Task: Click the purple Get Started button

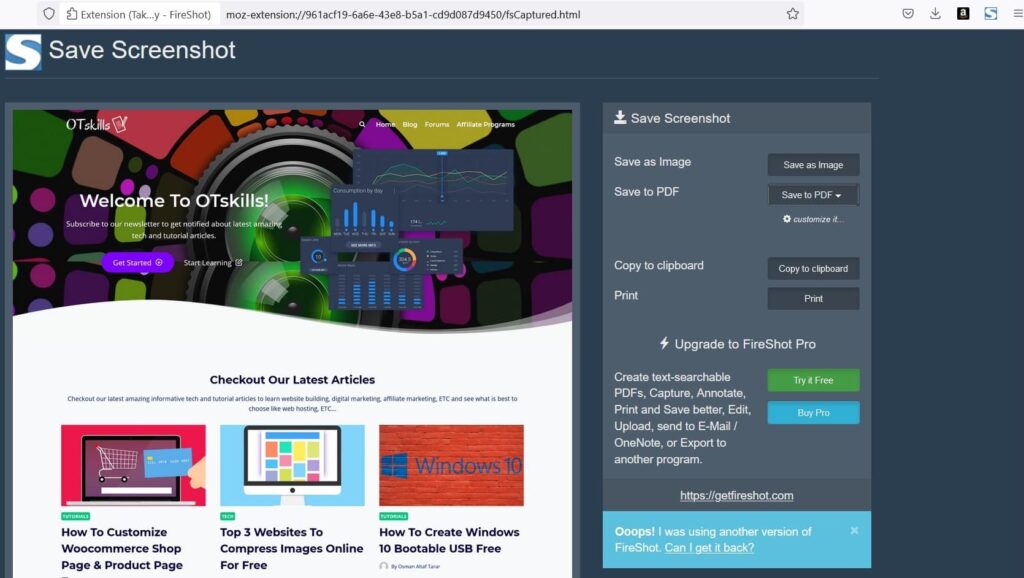Action: tap(138, 263)
